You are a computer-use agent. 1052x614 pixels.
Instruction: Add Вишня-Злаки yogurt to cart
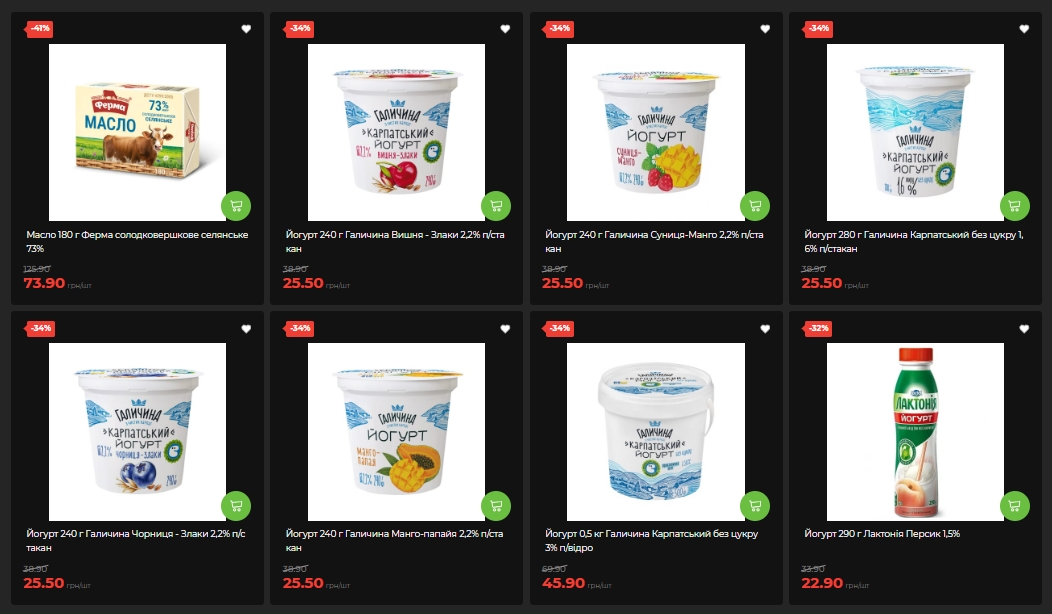coord(496,206)
